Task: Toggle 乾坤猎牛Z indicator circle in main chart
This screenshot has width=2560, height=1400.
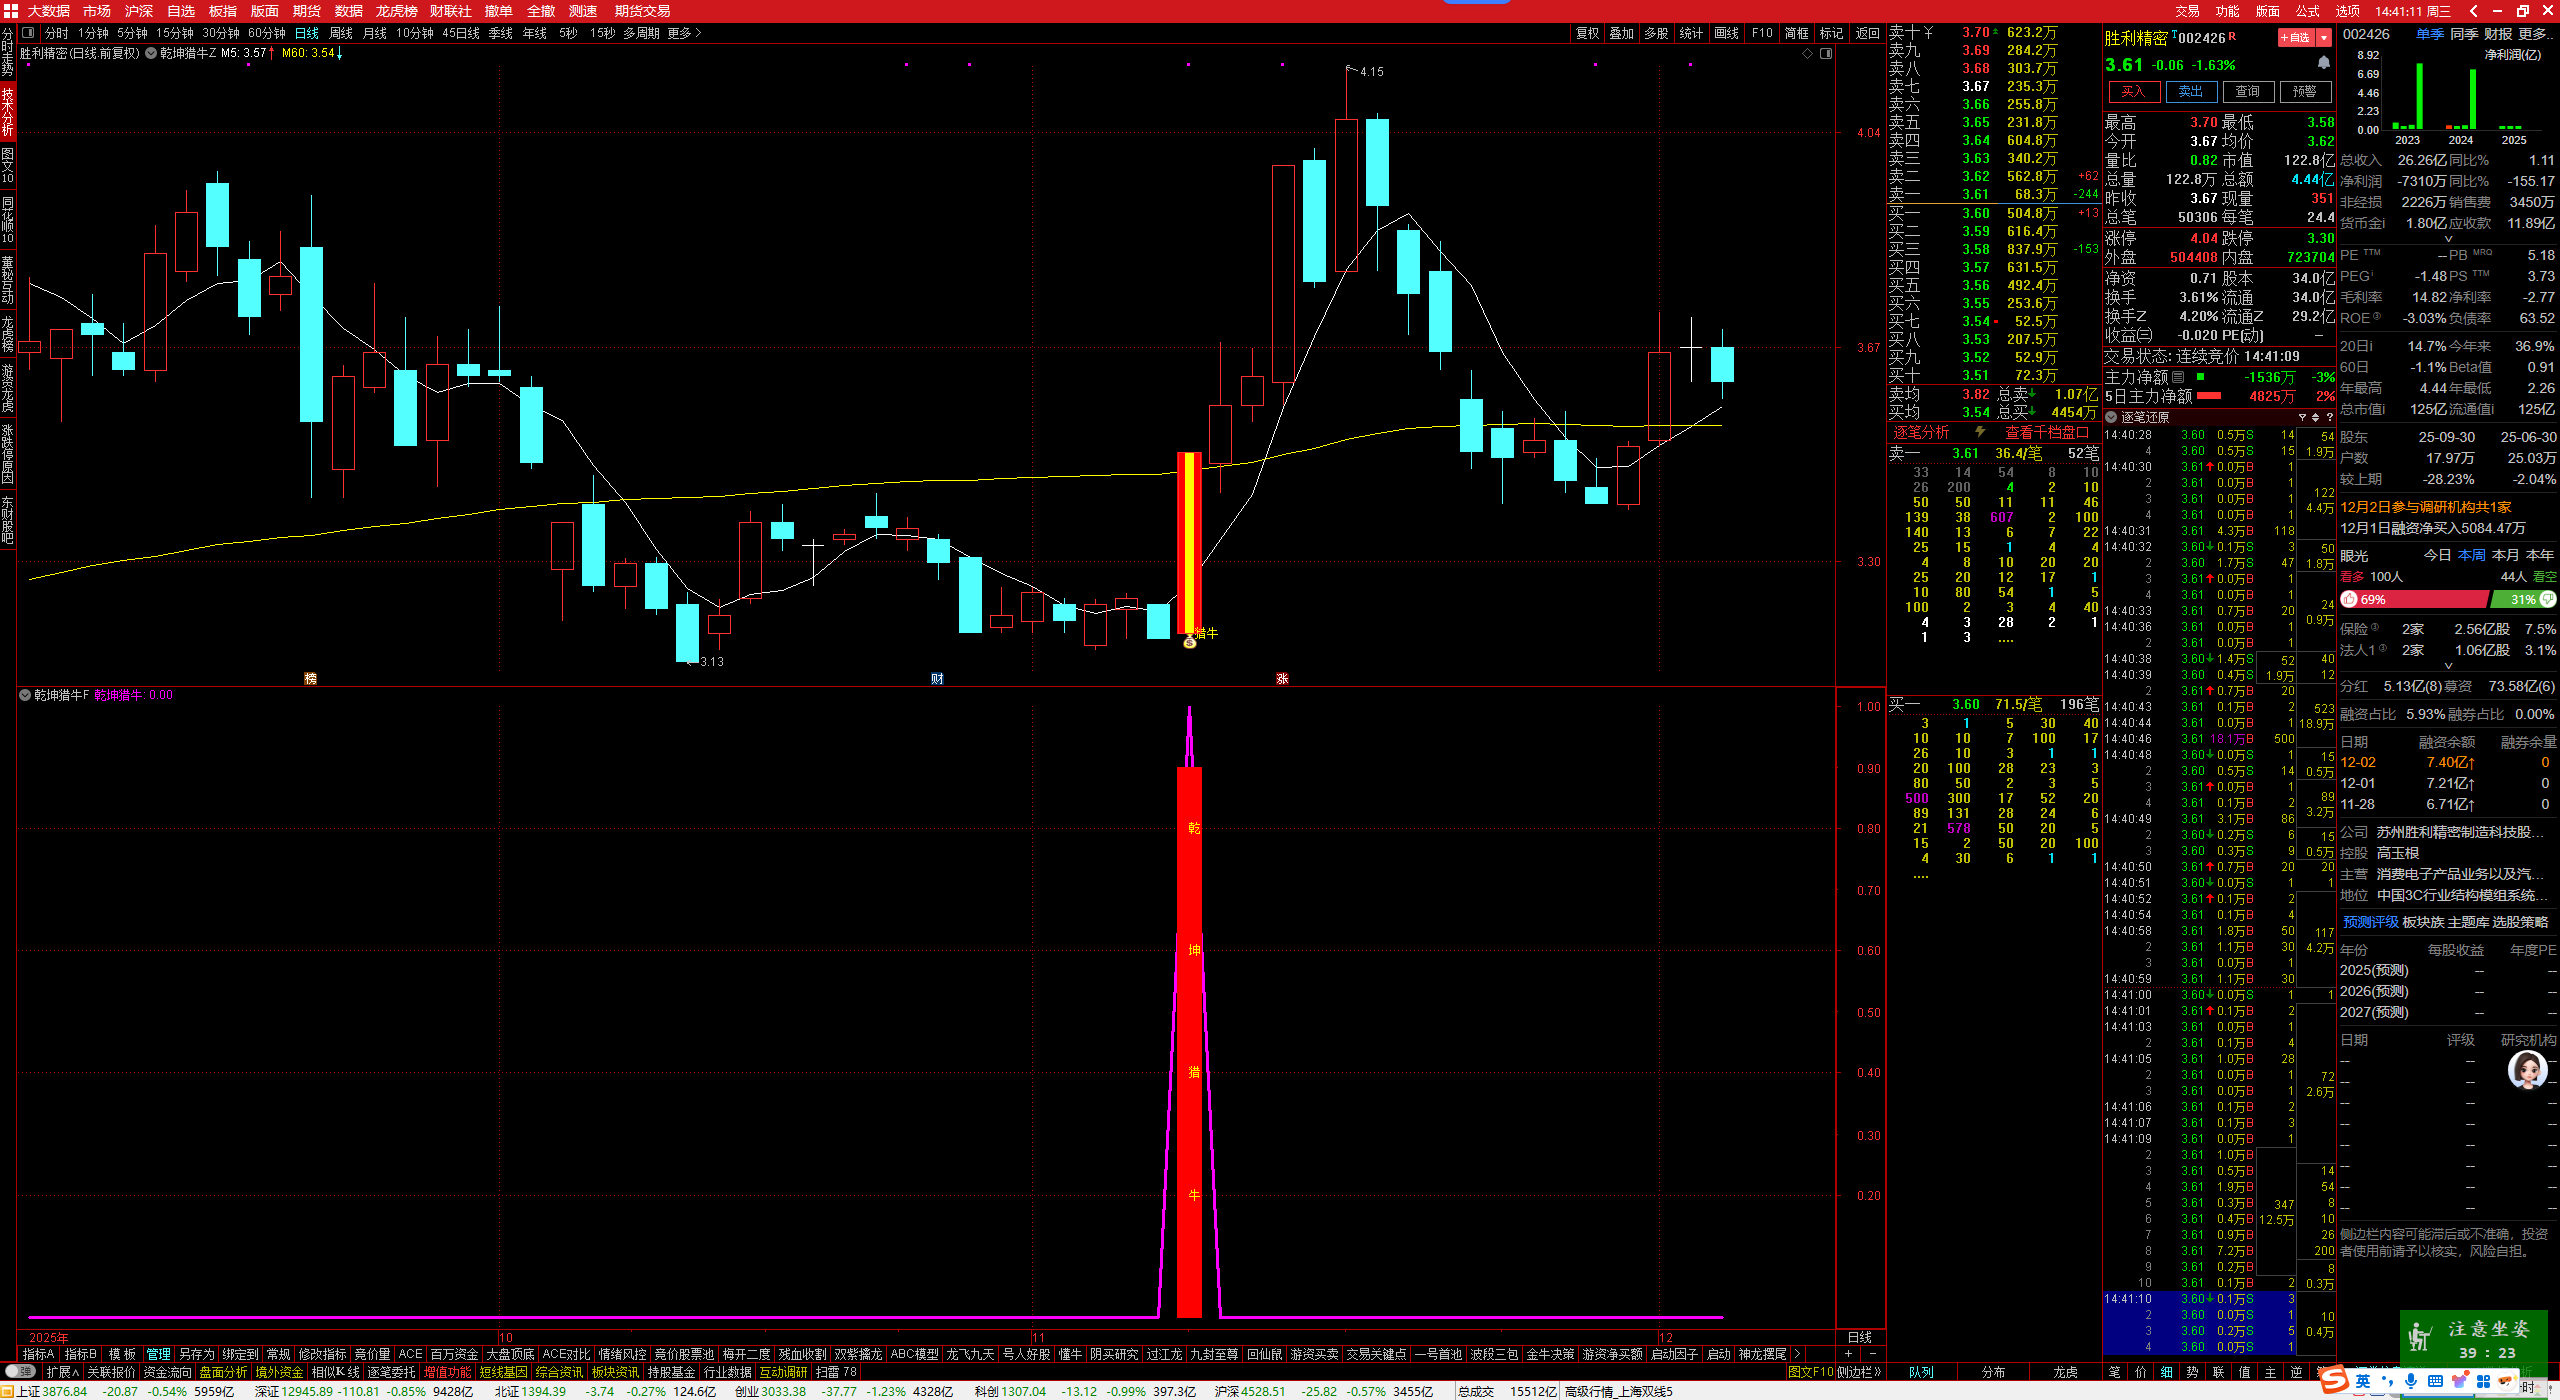Action: click(x=151, y=53)
